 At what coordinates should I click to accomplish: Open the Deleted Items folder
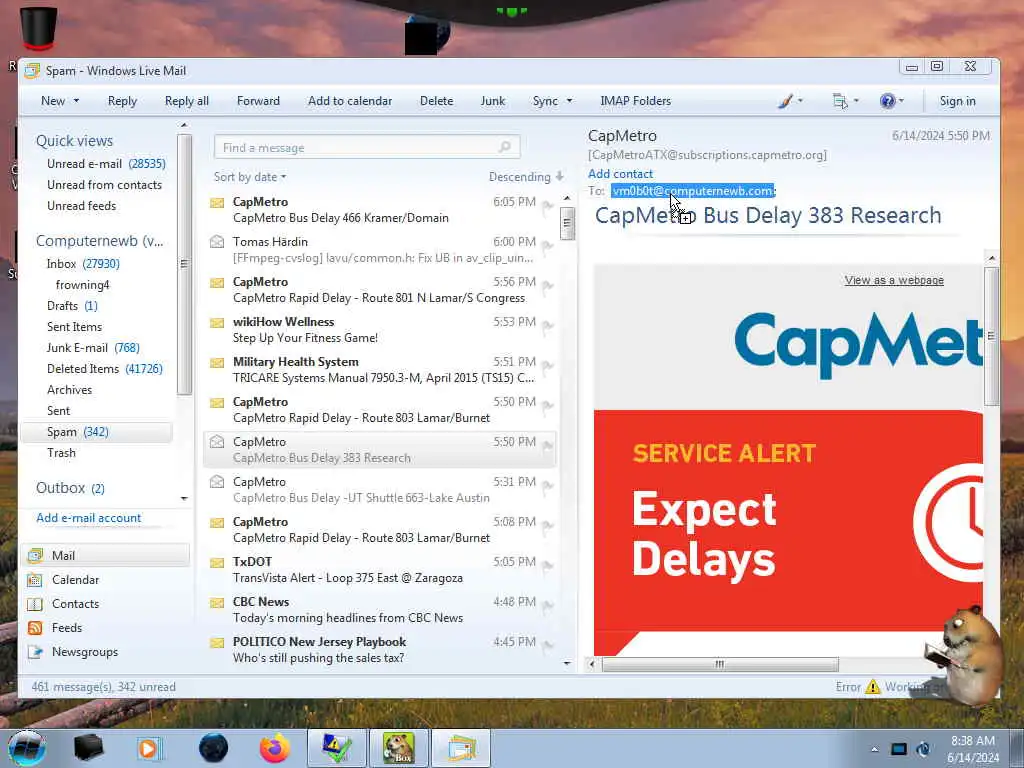coord(104,369)
